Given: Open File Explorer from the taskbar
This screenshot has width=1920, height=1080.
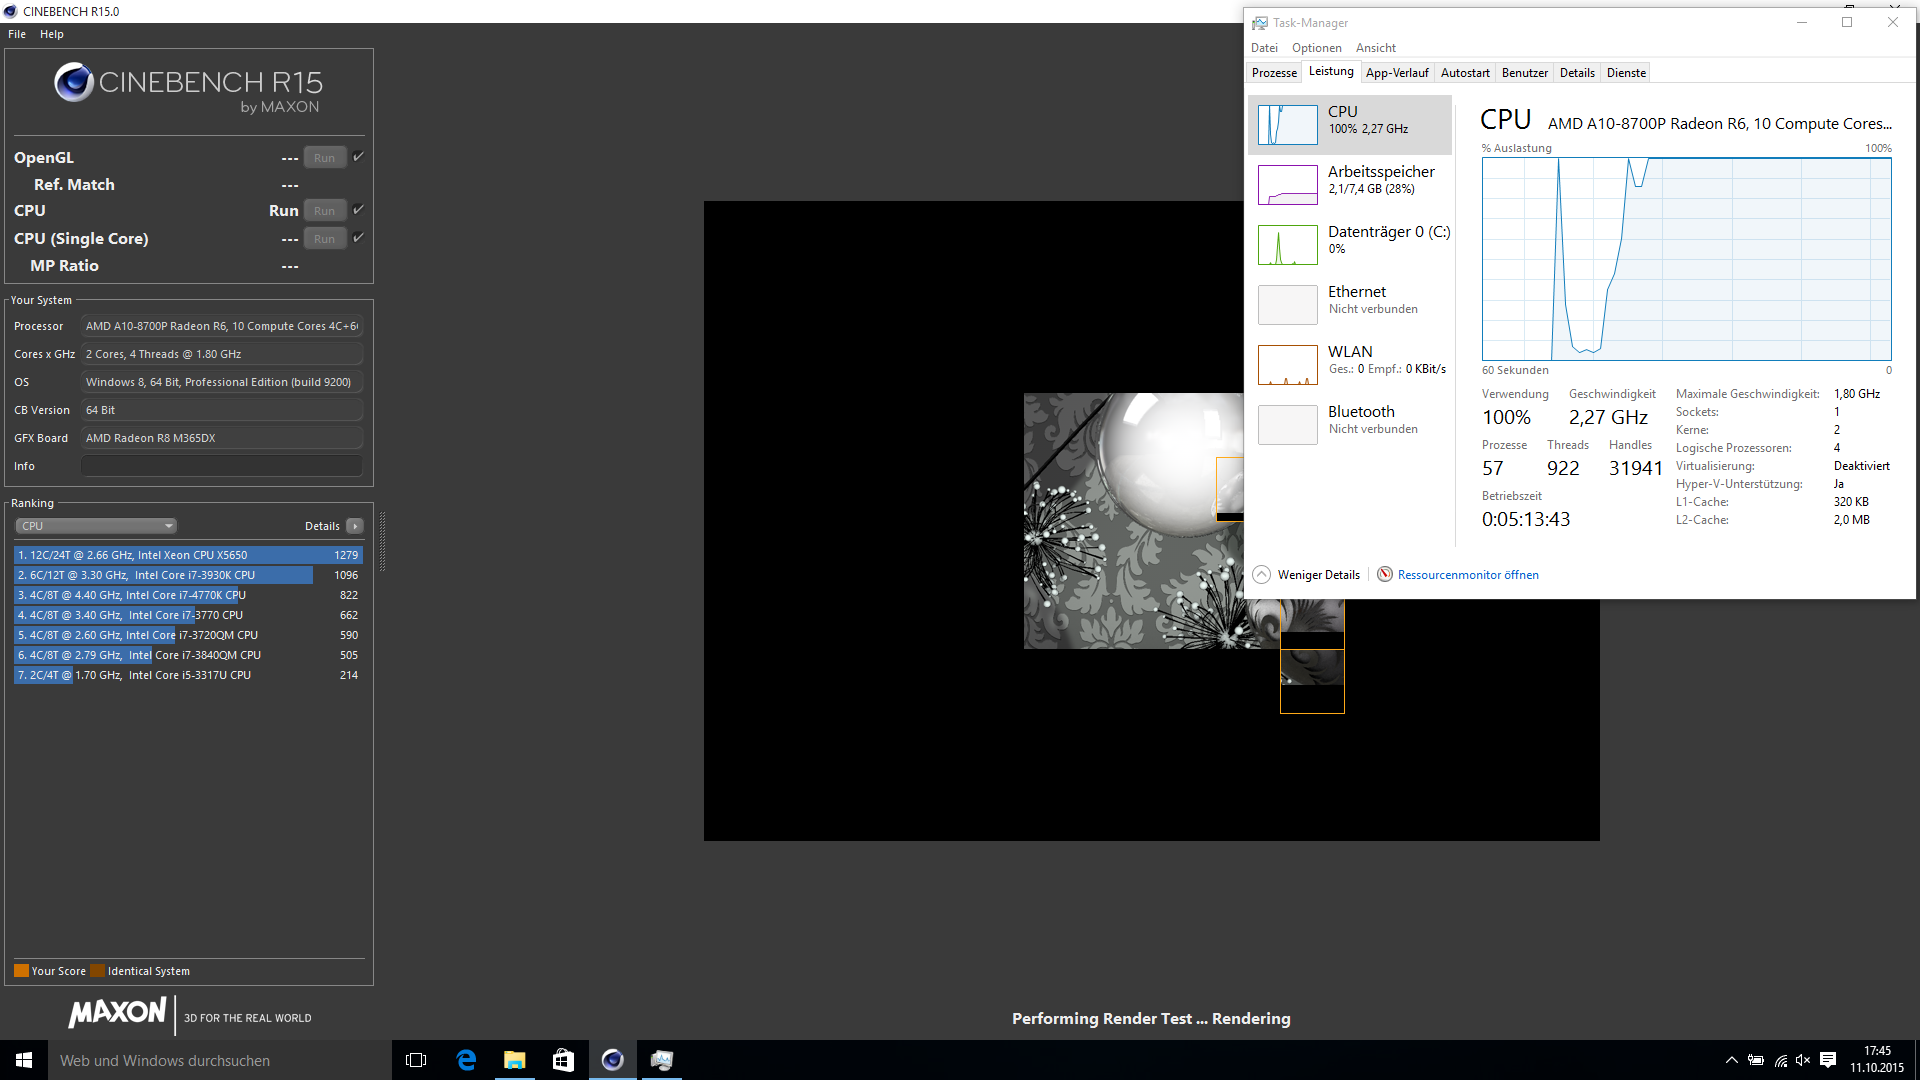Looking at the screenshot, I should [x=514, y=1060].
